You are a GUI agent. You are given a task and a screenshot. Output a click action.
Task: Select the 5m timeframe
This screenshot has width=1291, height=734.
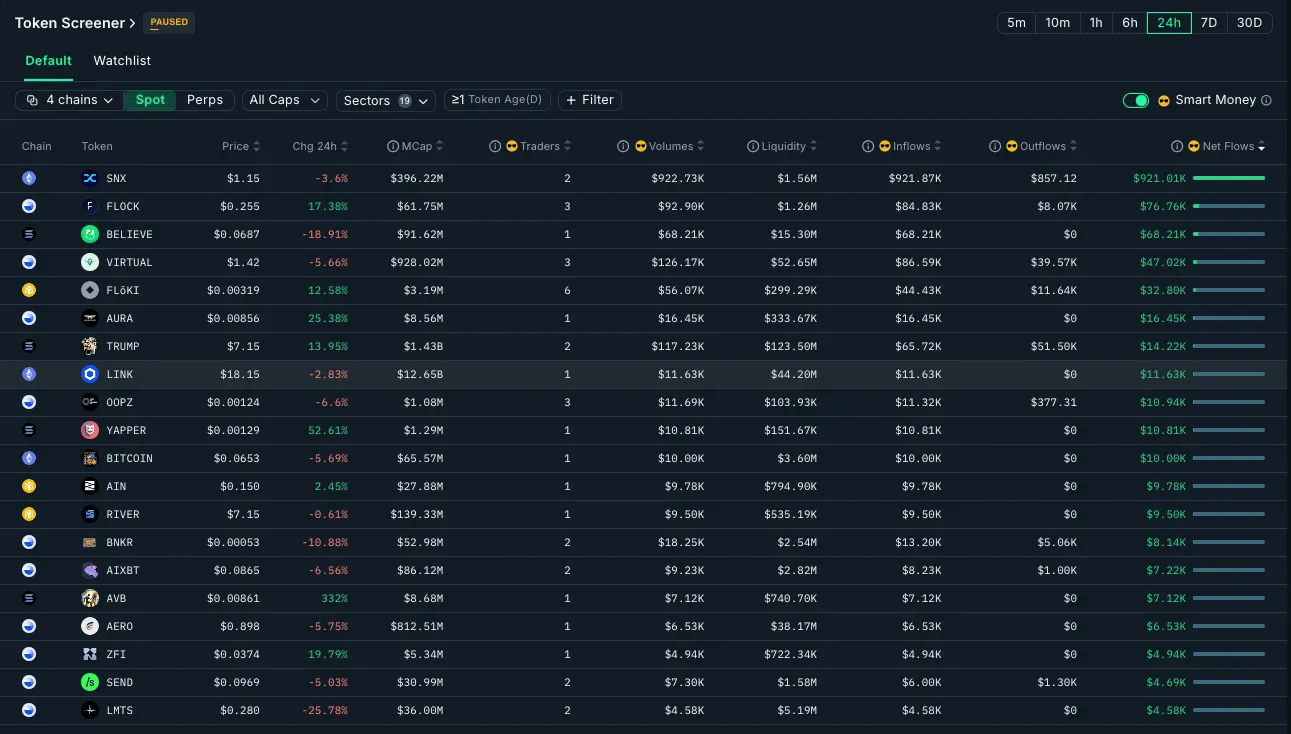1016,22
